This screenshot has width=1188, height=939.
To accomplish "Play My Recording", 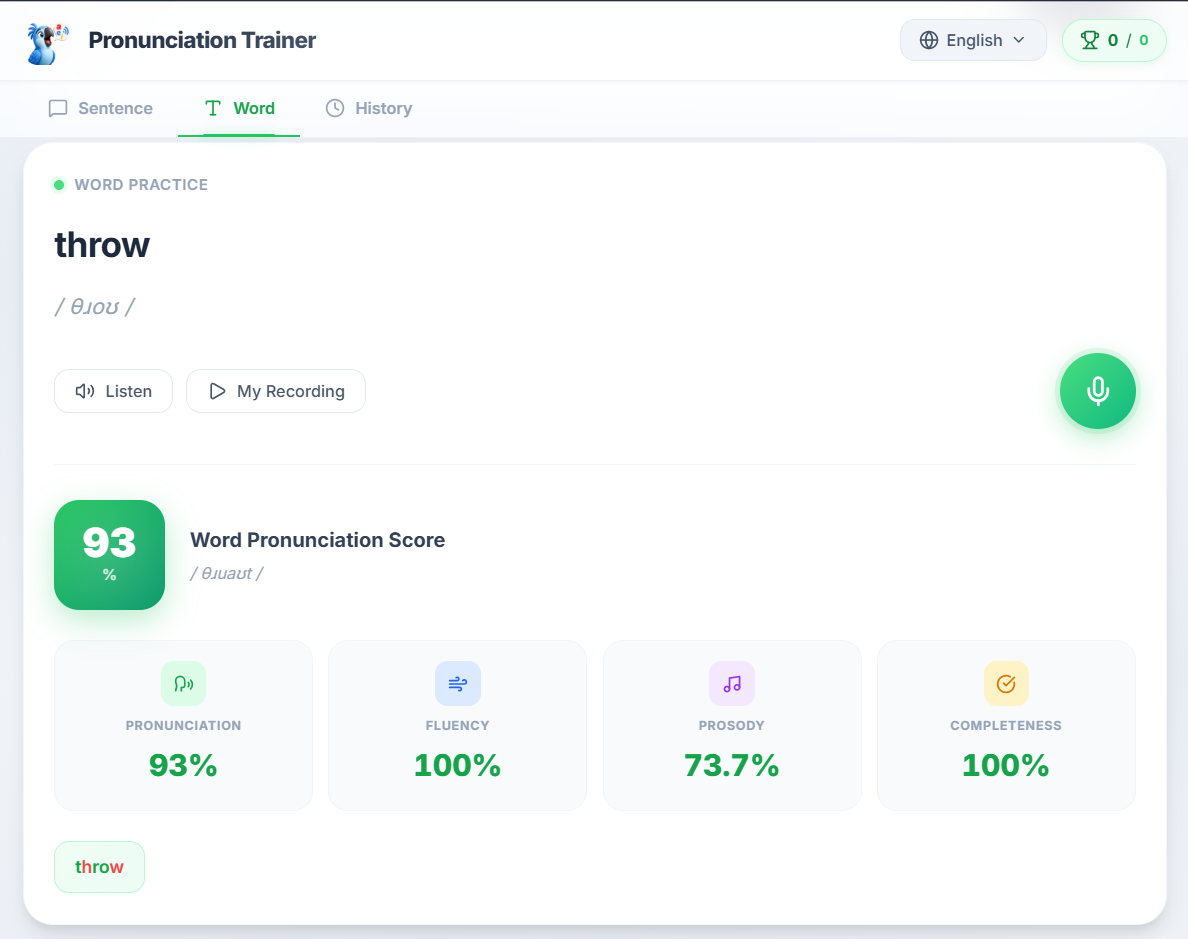I will [276, 391].
